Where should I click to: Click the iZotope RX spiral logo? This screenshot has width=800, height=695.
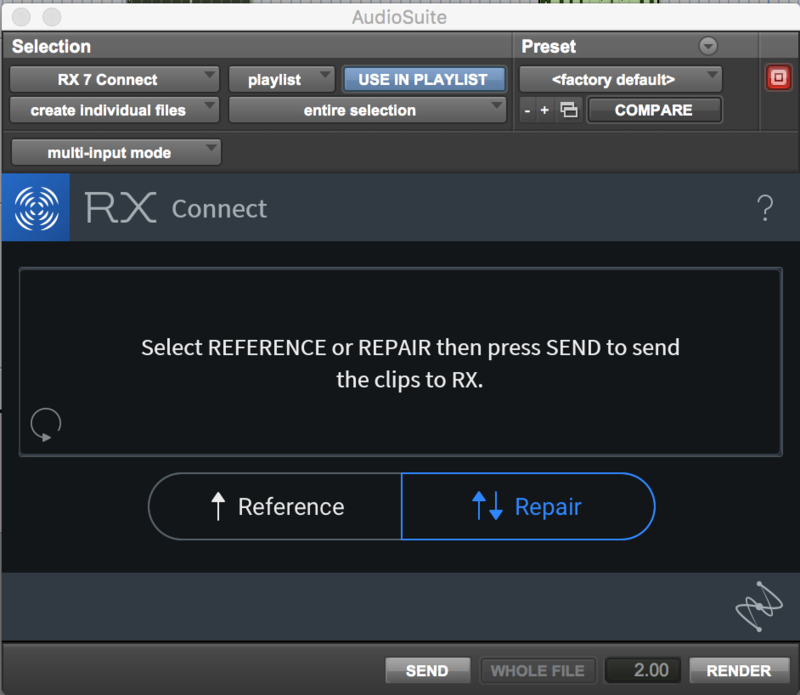point(36,208)
